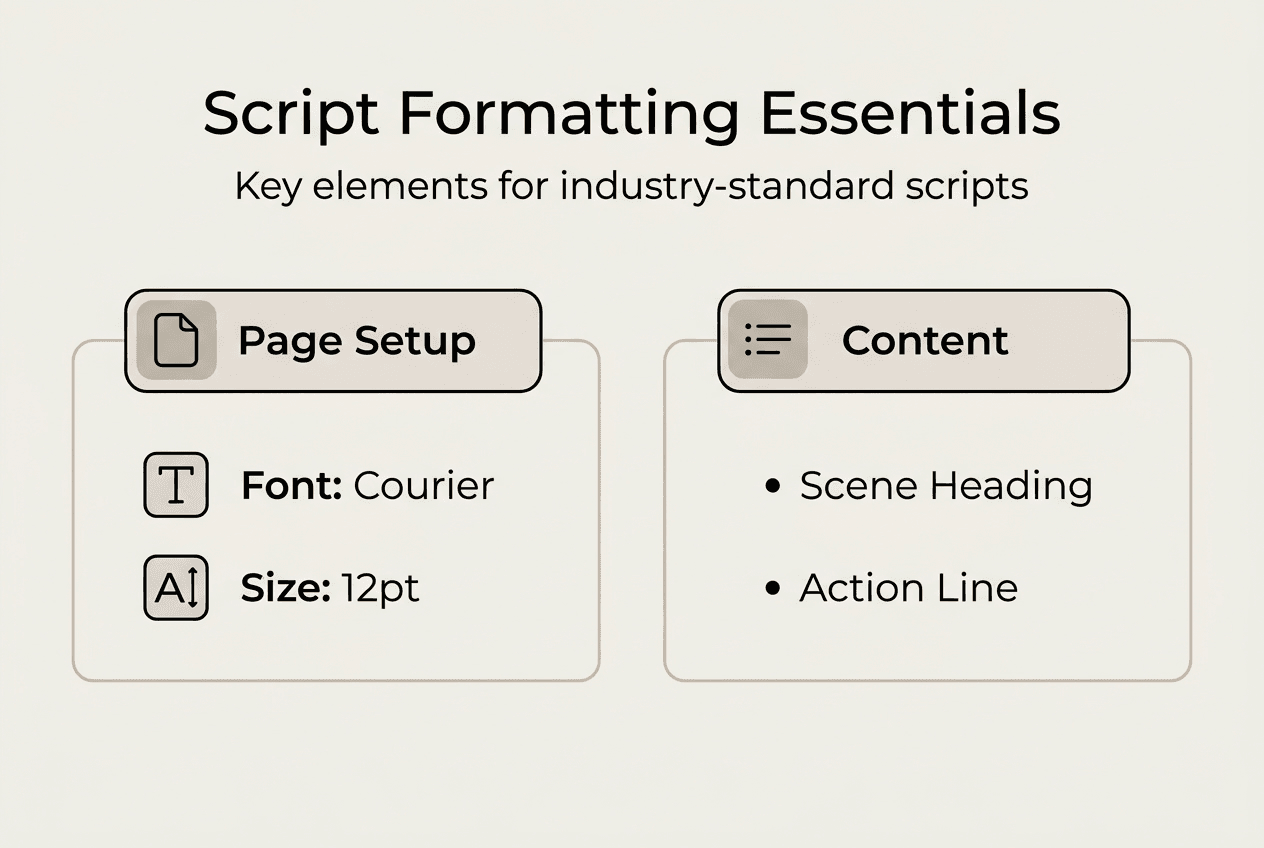
Task: Click the 'Size: 12pt' text
Action: pyautogui.click(x=330, y=588)
